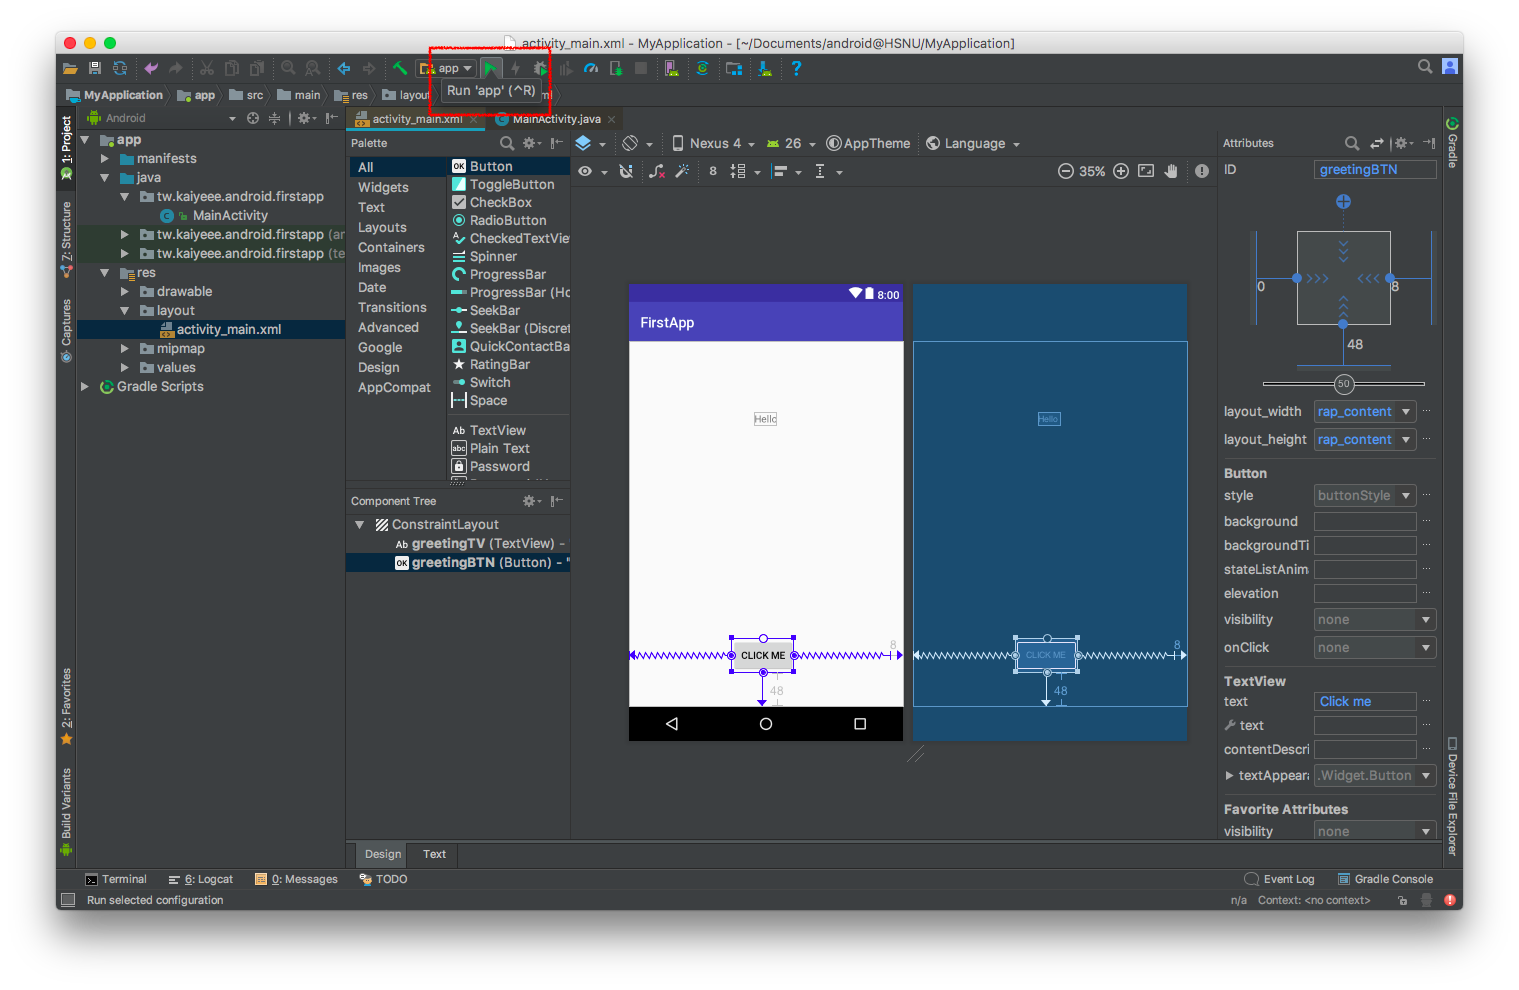
Task: Expand Gradle Scripts node
Action: [85, 386]
